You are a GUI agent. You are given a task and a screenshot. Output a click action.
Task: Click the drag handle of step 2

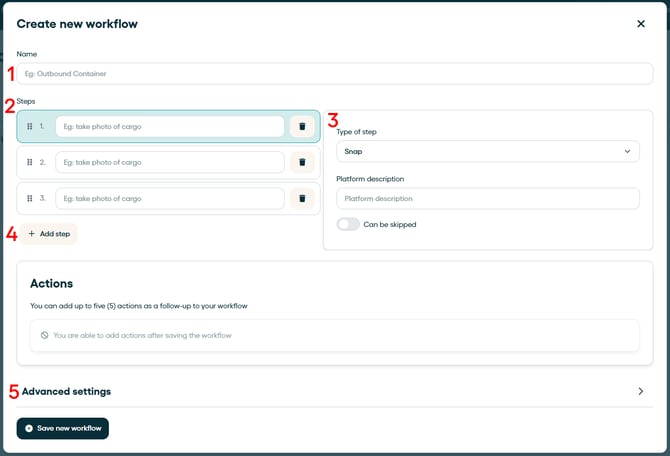click(30, 162)
